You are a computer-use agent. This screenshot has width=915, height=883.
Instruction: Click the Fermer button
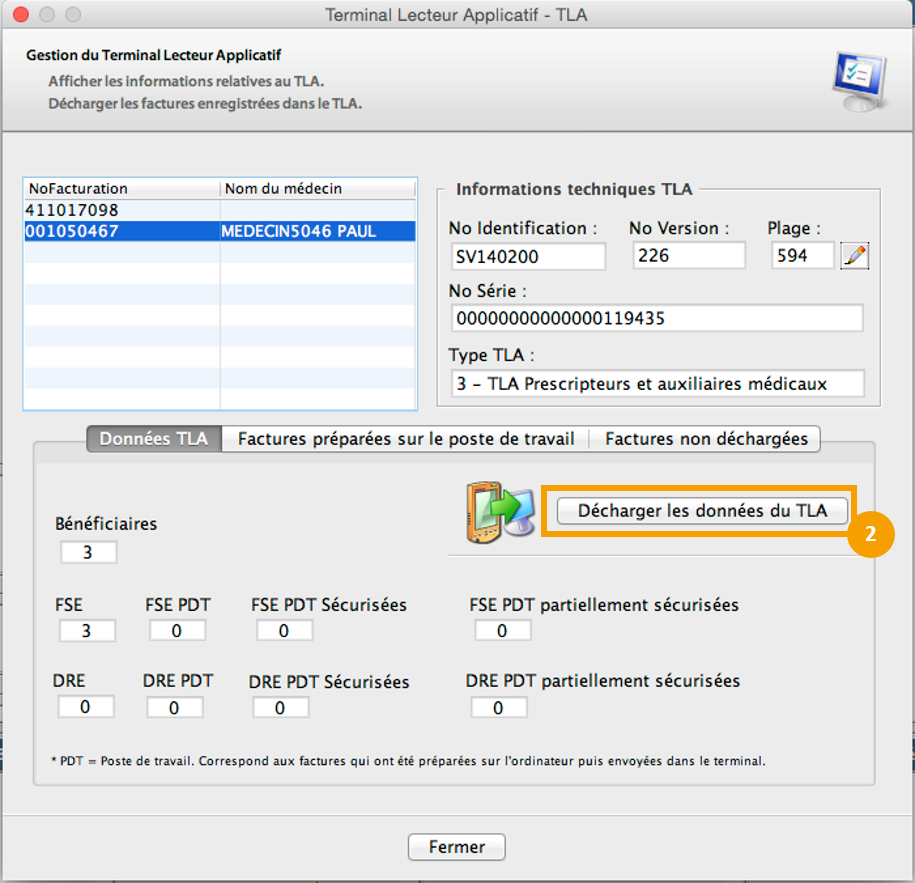point(456,847)
